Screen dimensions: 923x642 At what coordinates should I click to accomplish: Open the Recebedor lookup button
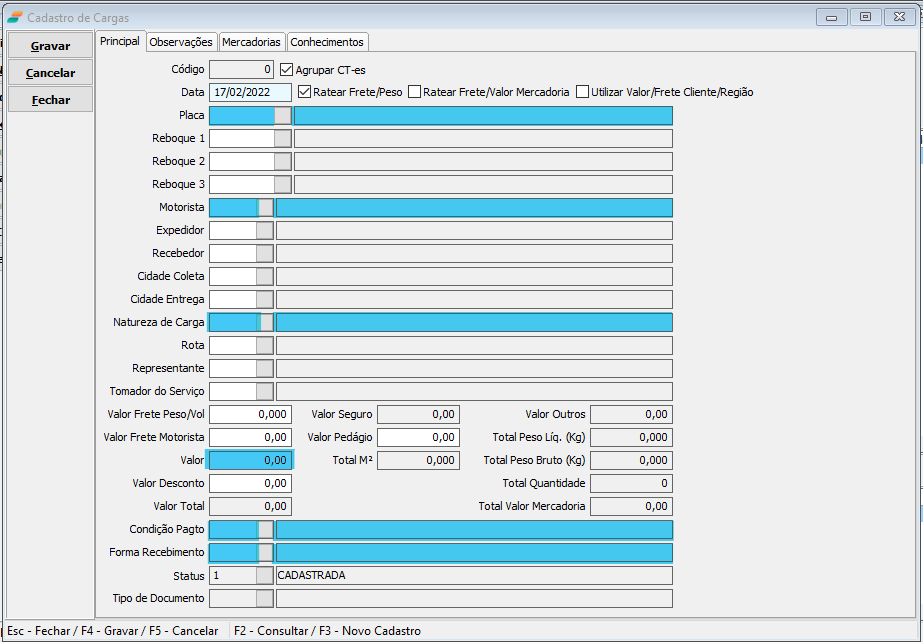(x=265, y=254)
